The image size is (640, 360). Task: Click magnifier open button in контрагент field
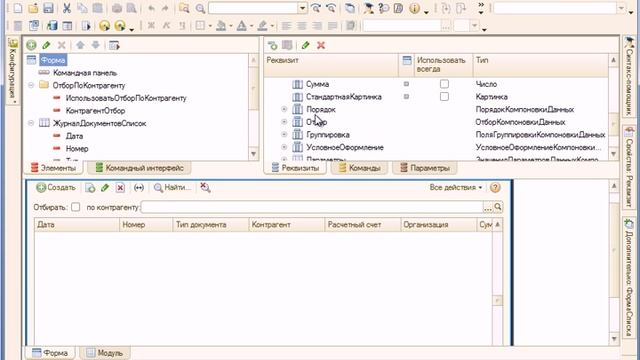498,207
